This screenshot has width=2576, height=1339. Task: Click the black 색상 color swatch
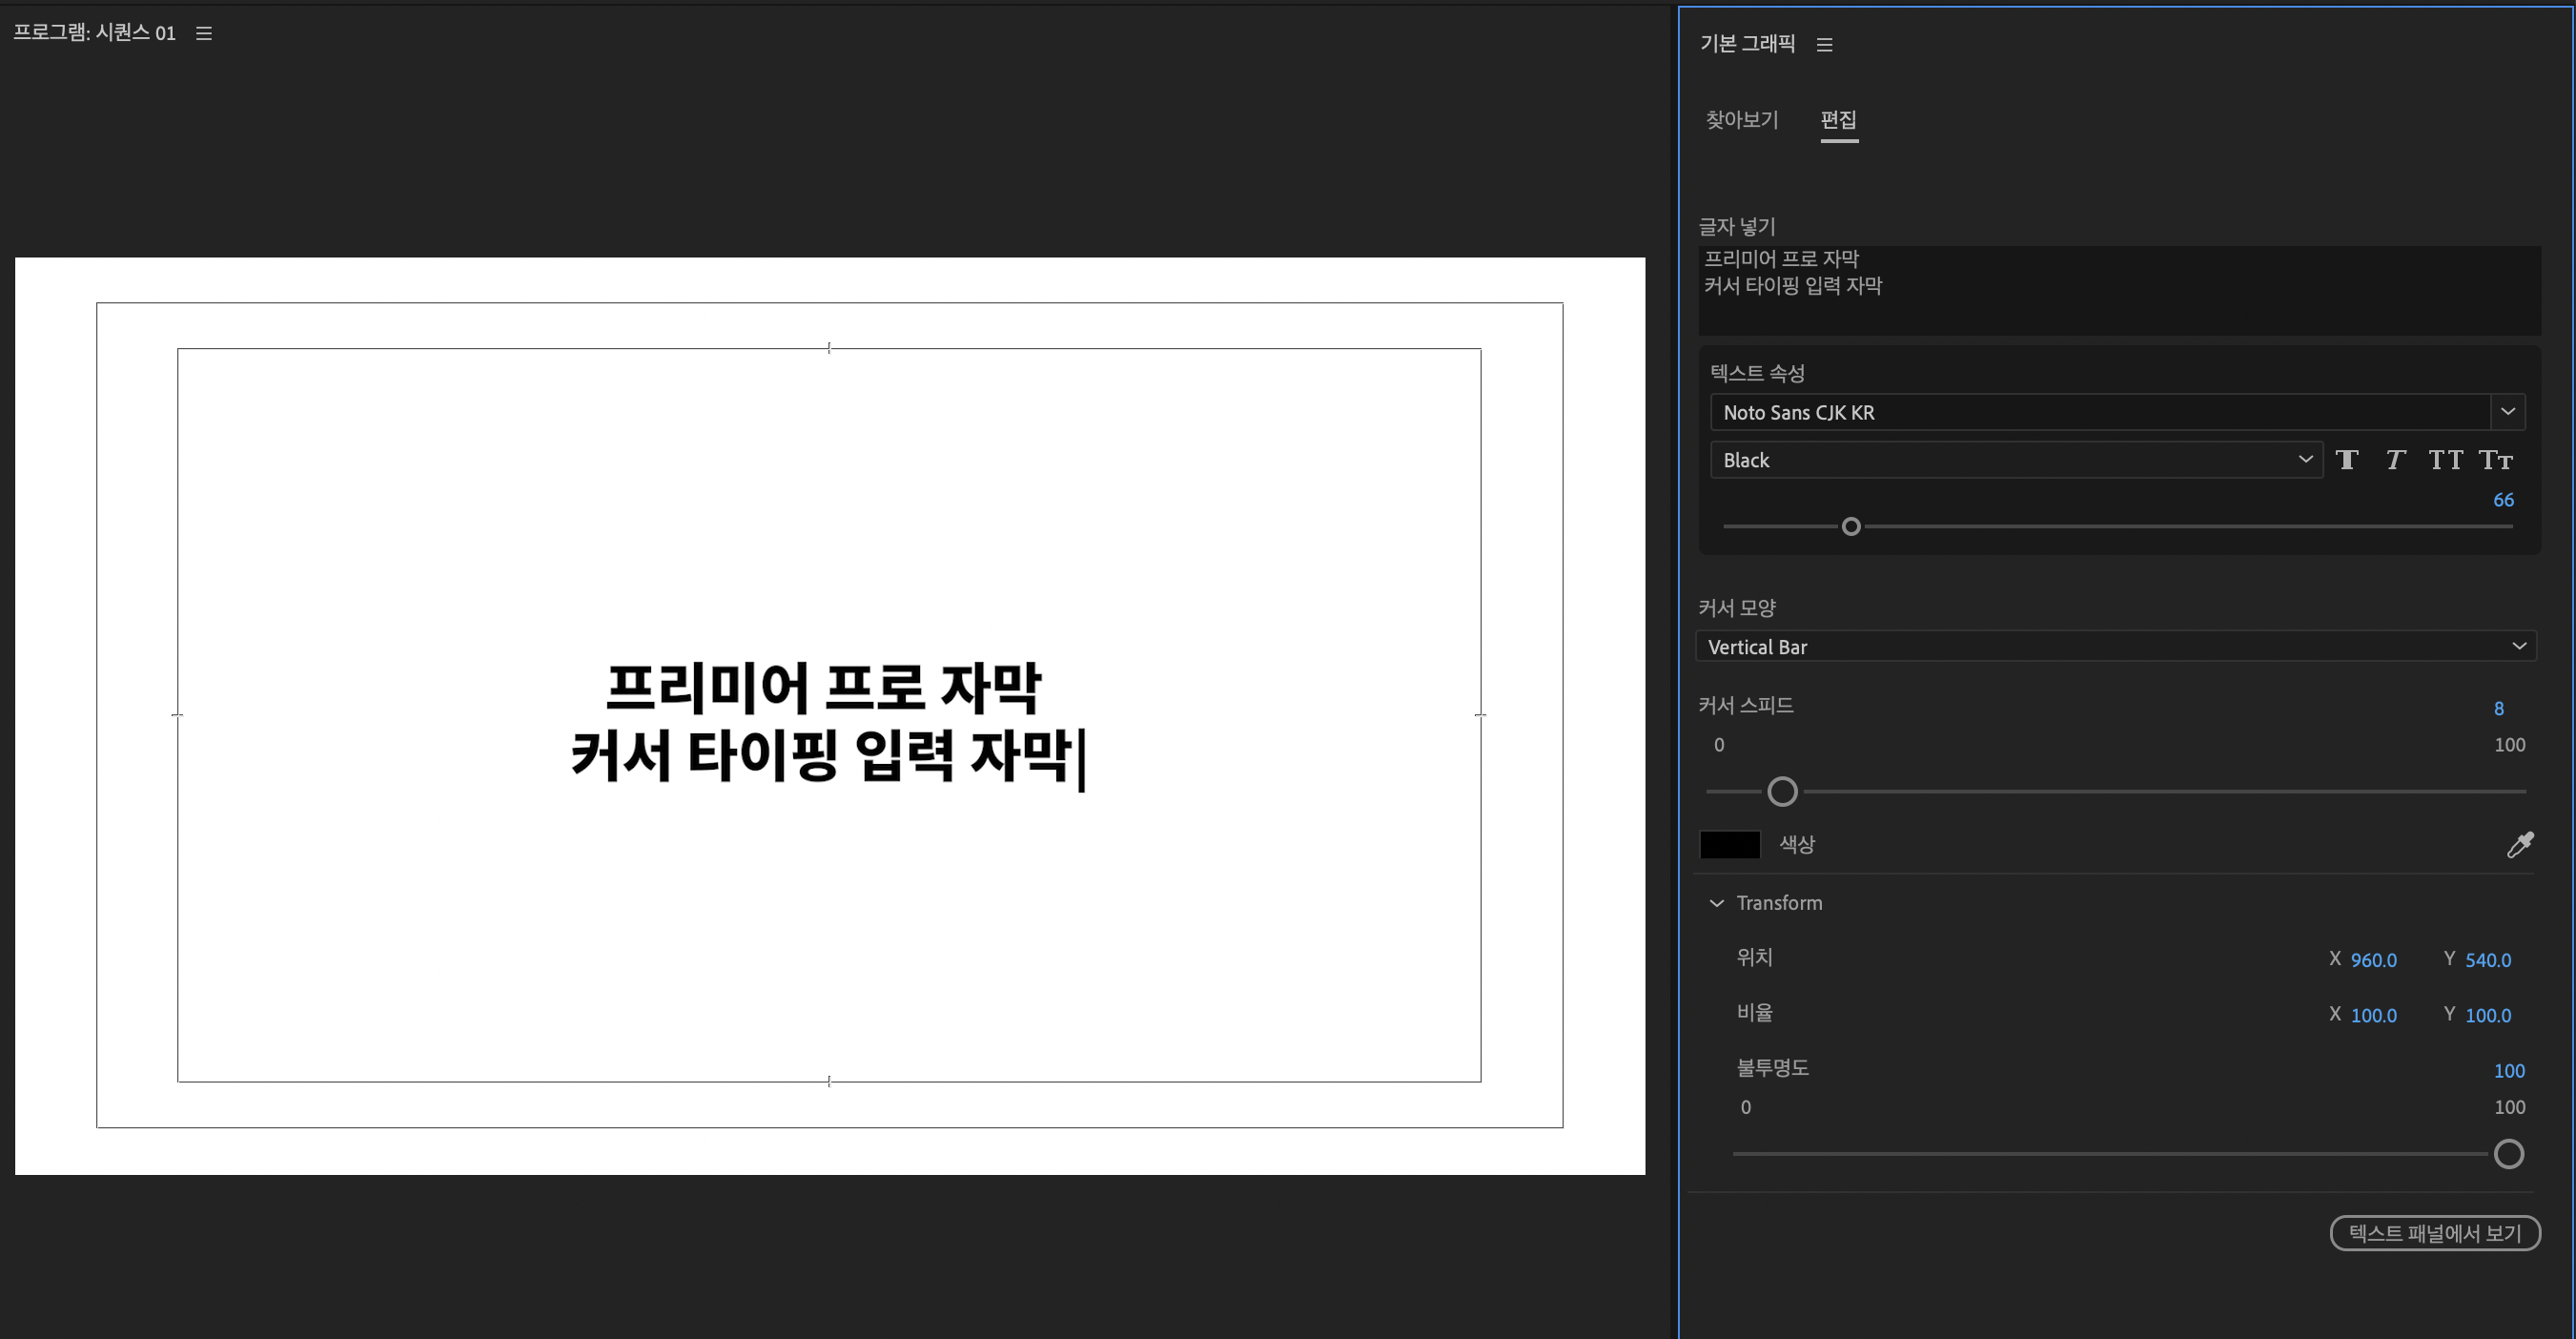[x=1730, y=845]
